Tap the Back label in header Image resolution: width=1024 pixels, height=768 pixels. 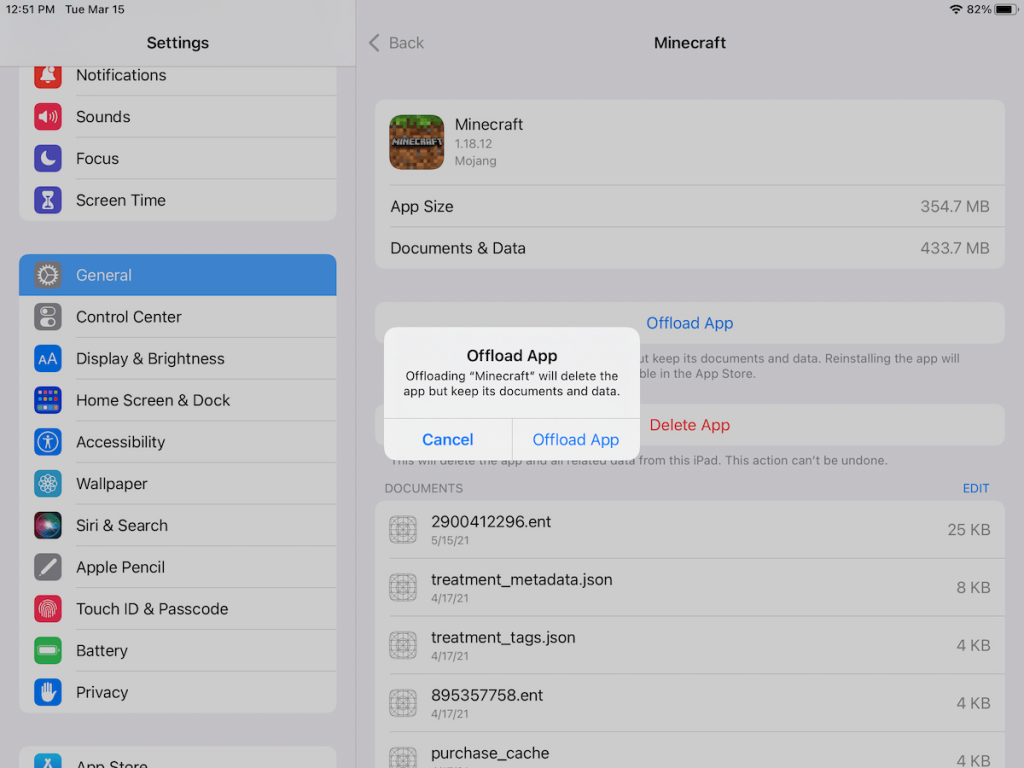(x=406, y=43)
